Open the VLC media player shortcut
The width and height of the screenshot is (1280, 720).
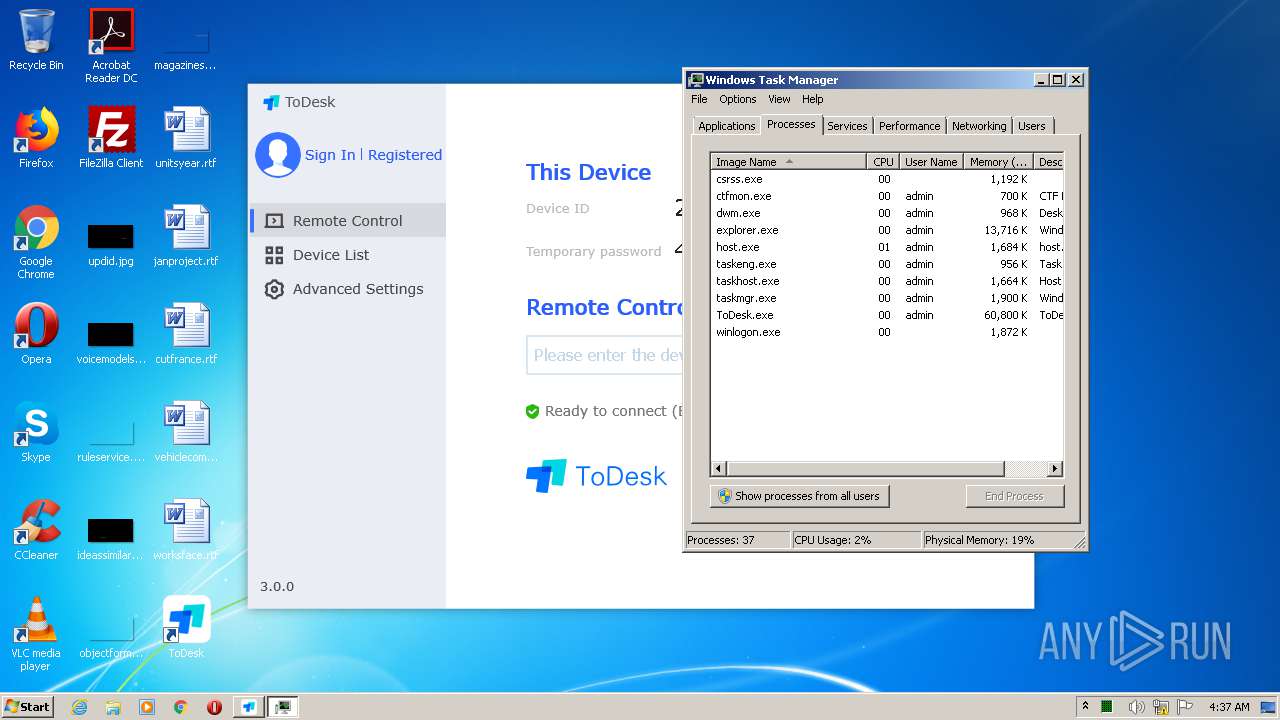click(36, 634)
